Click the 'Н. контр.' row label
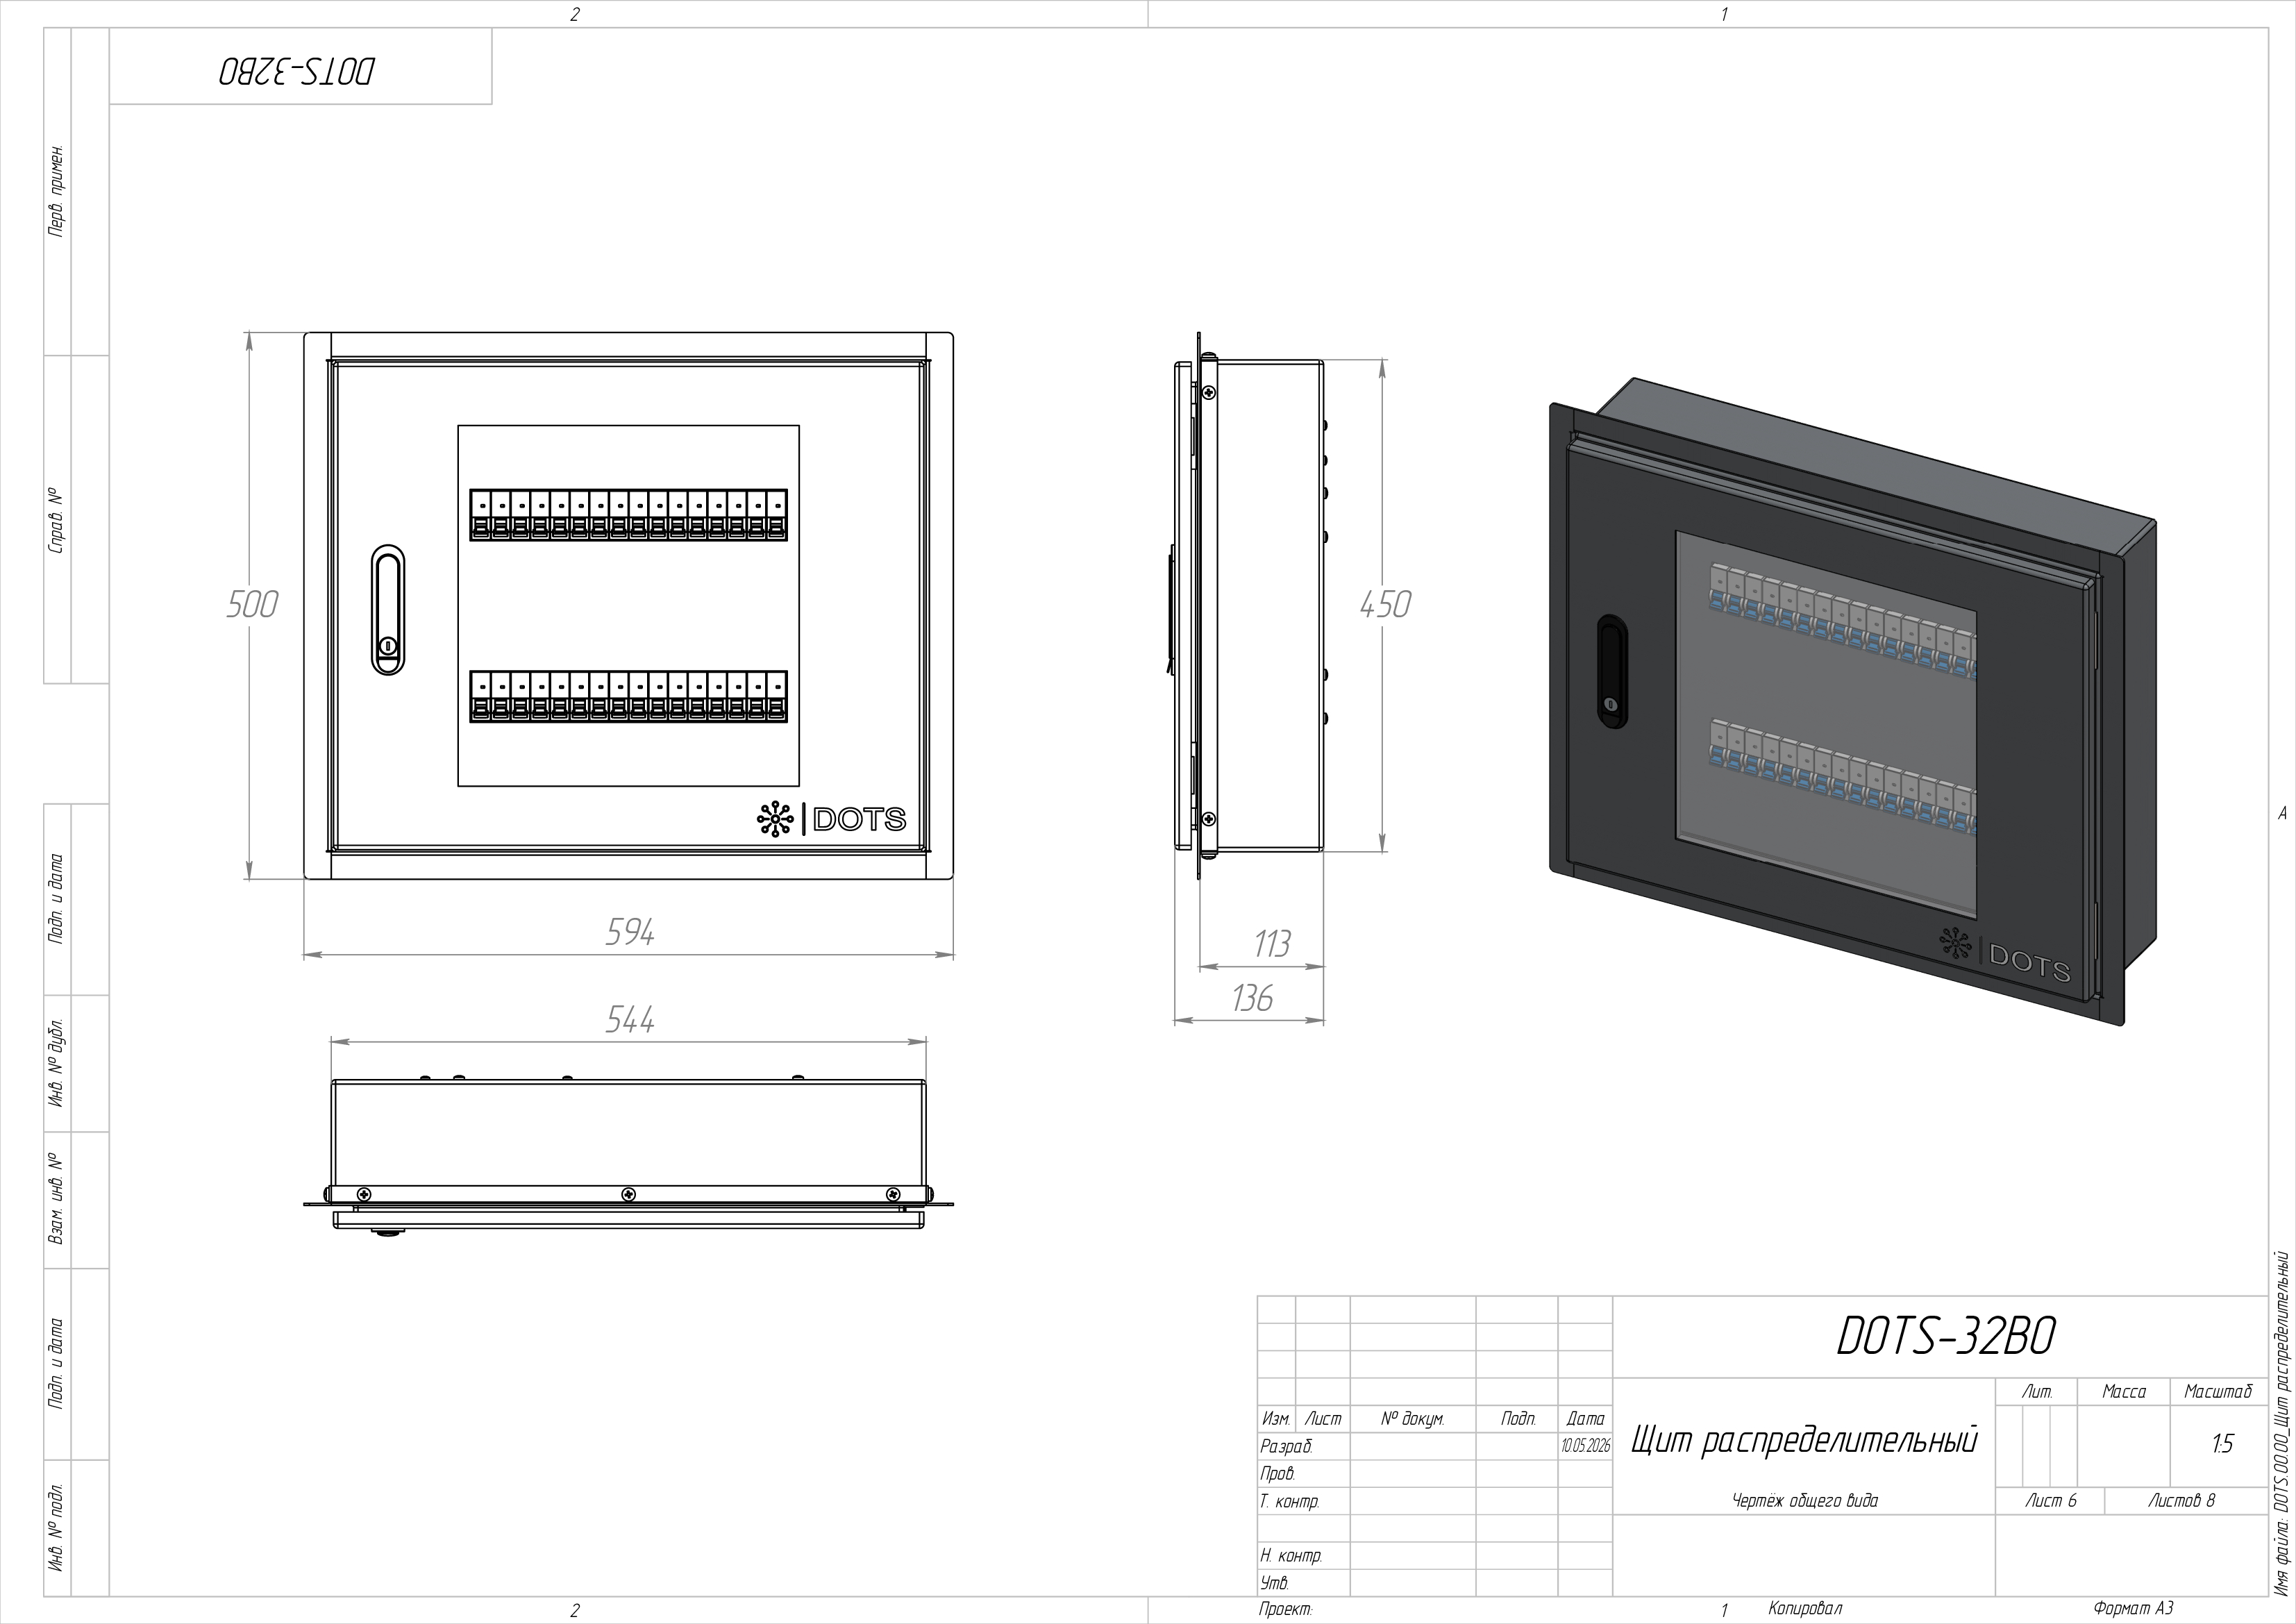Image resolution: width=2296 pixels, height=1624 pixels. (1291, 1556)
